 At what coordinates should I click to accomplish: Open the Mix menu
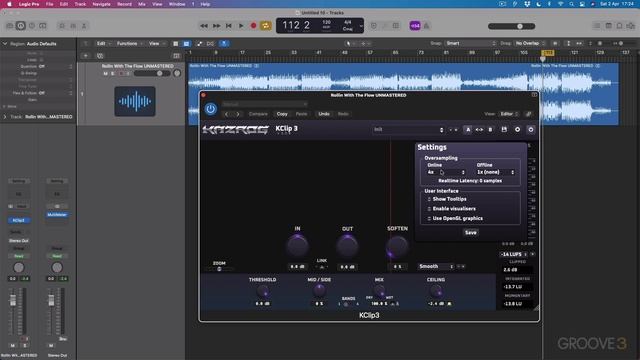pos(142,4)
